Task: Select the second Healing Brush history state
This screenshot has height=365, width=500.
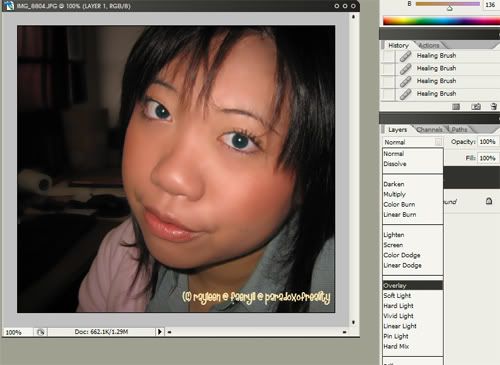Action: (447, 68)
